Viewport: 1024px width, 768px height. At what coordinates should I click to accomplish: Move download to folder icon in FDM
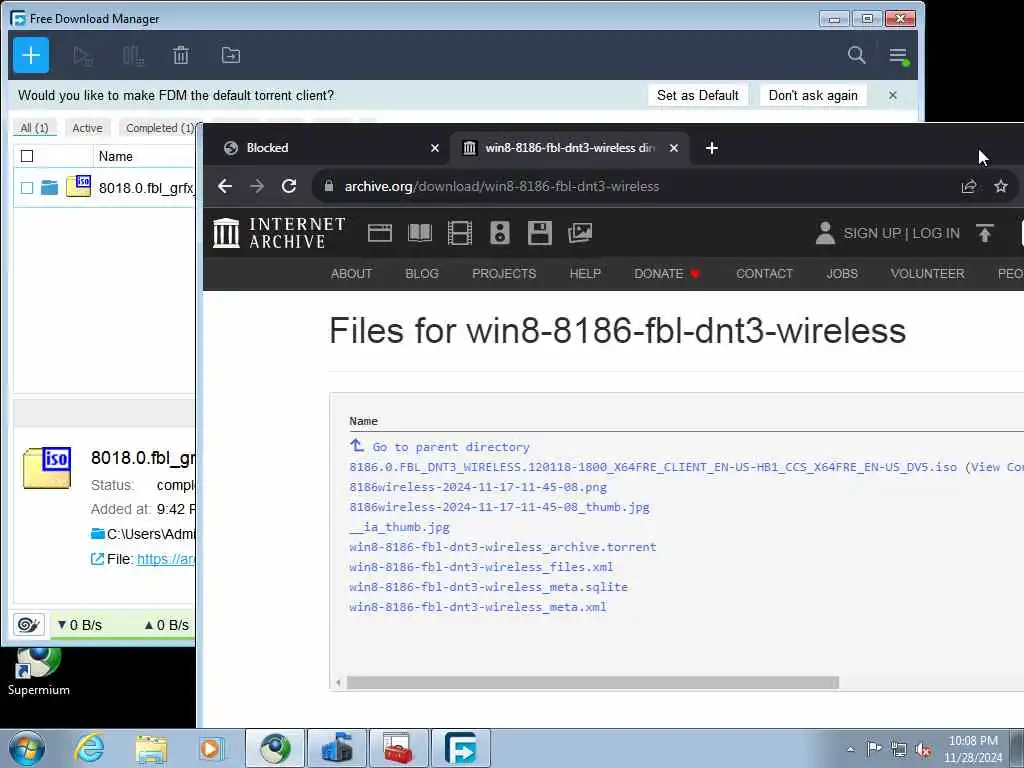(x=231, y=56)
